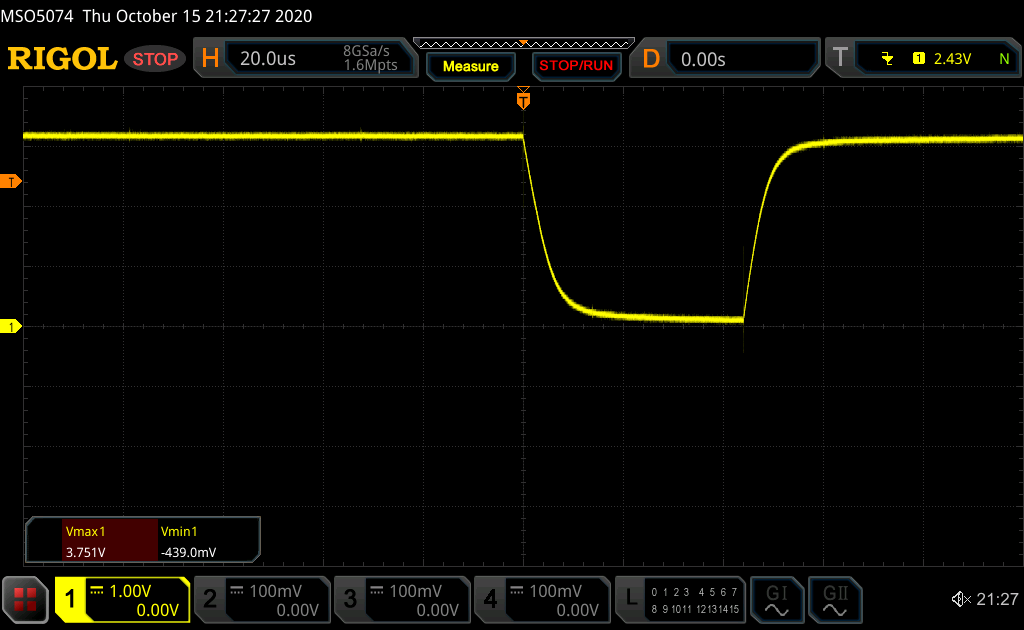Open delay D settings icon
Image resolution: width=1024 pixels, height=630 pixels.
(651, 59)
